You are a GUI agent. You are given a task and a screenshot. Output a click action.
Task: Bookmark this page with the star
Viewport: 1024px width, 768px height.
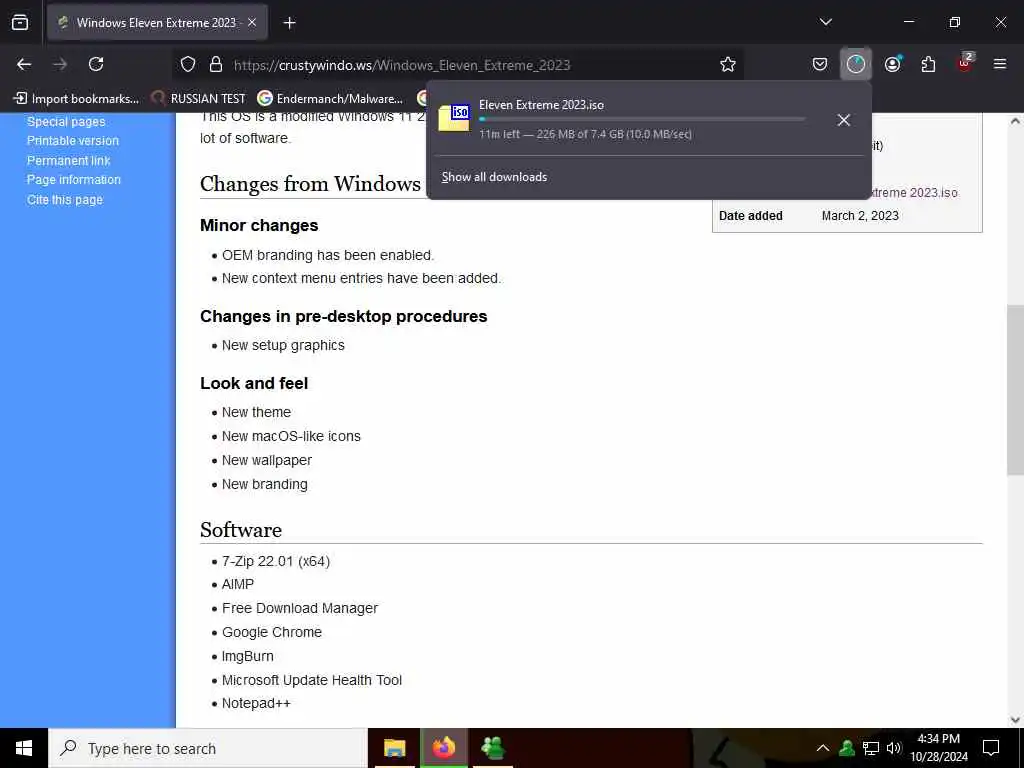pos(728,64)
